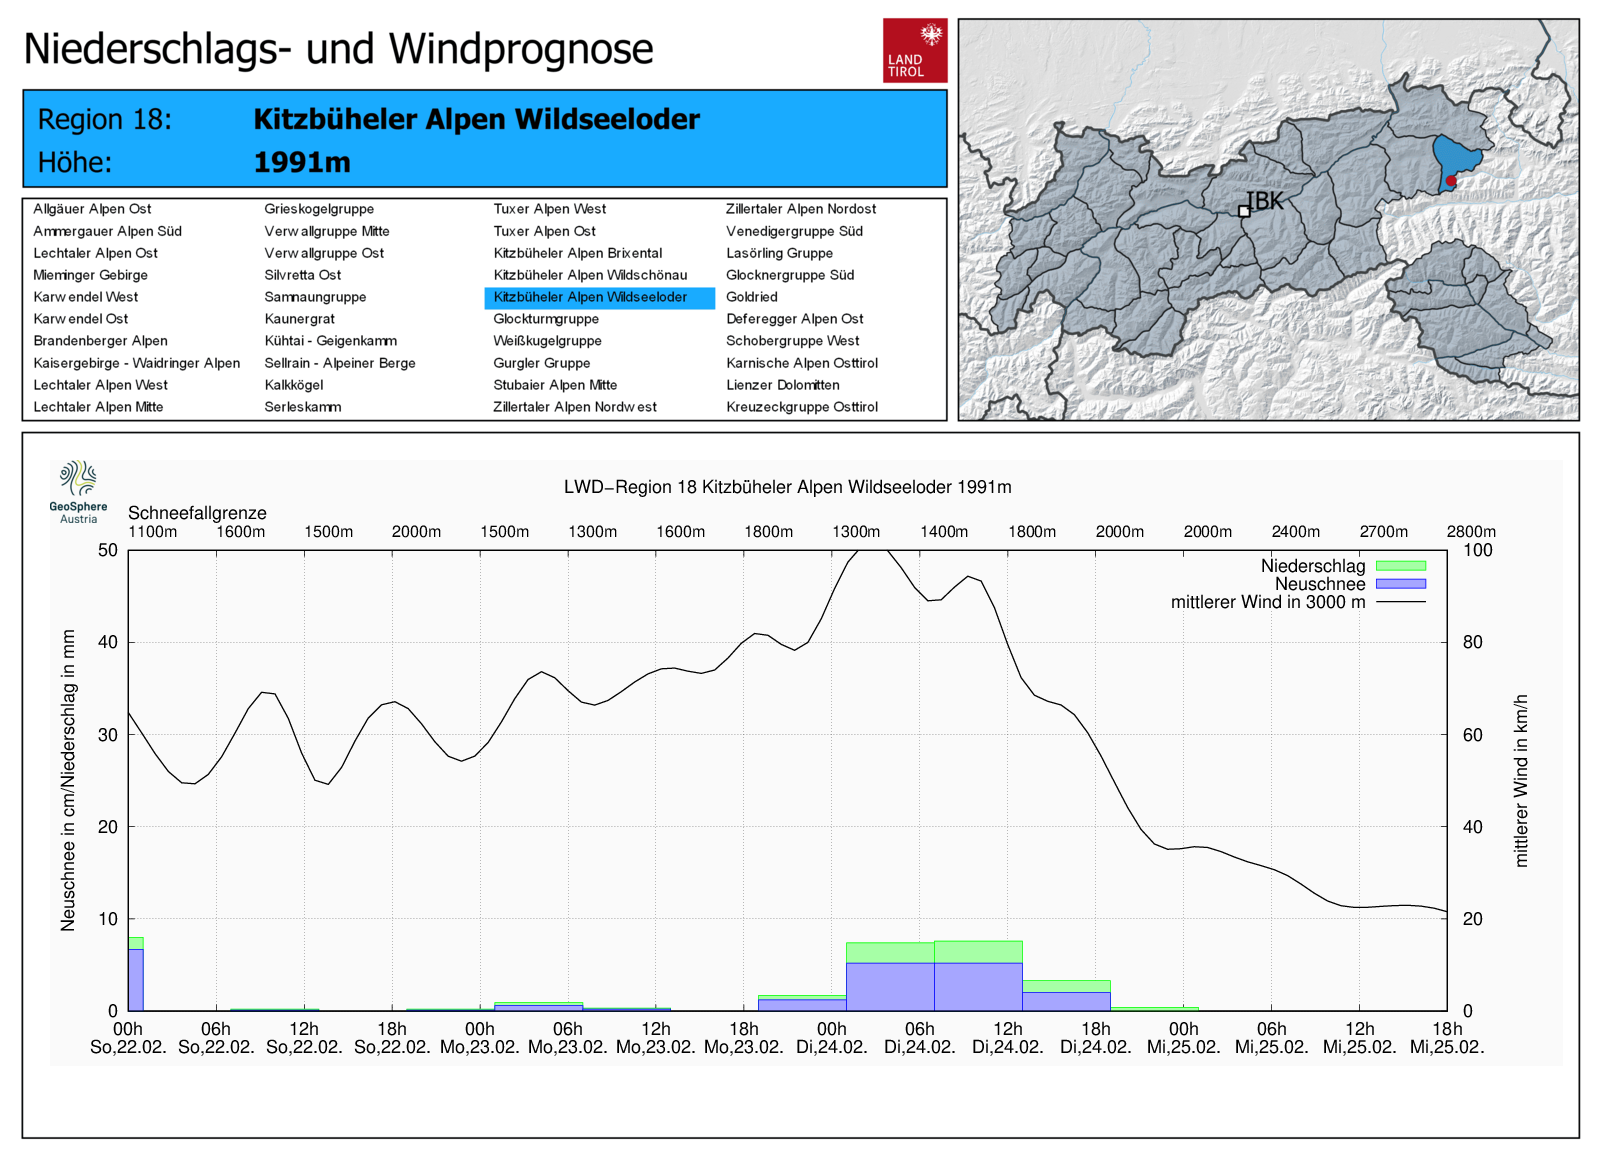The image size is (1600, 1153).
Task: Click the green Niederschlag legend swatch
Action: click(1401, 566)
